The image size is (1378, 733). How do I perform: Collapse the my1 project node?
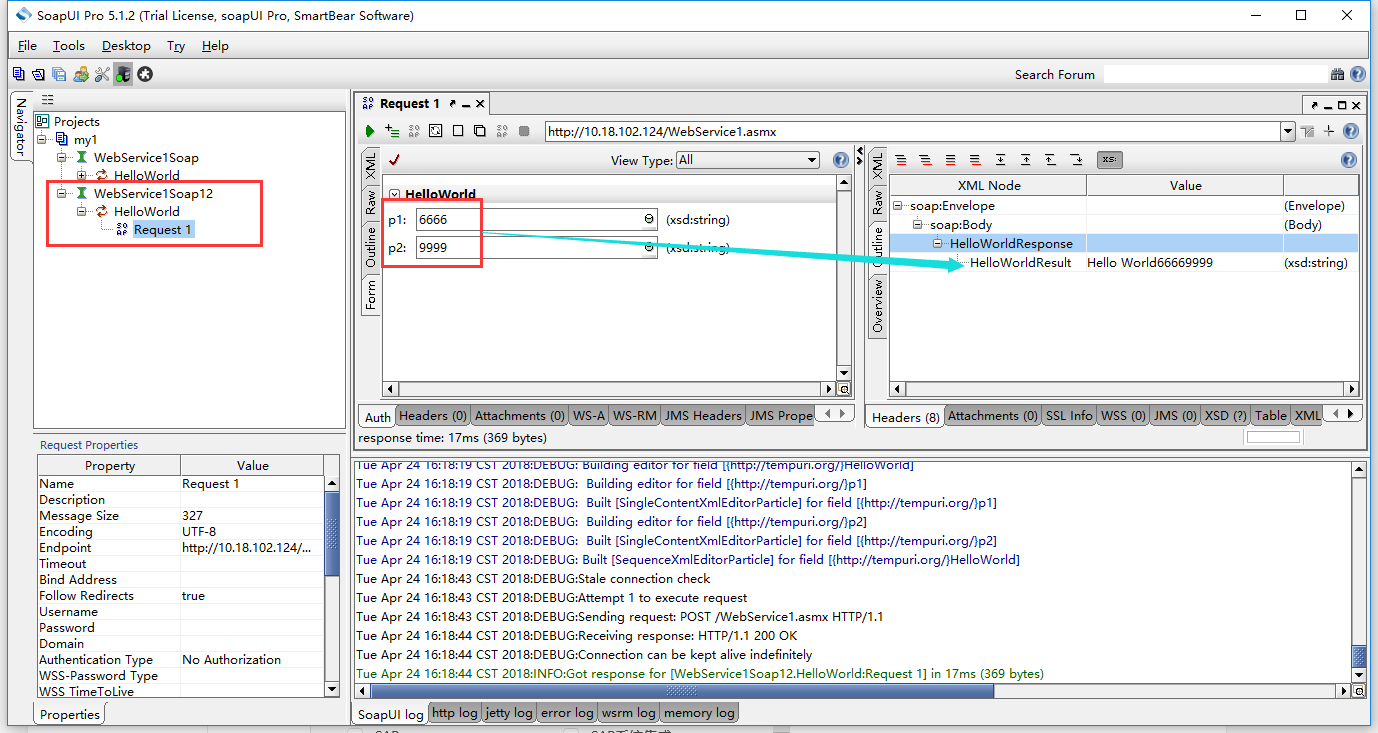point(42,140)
